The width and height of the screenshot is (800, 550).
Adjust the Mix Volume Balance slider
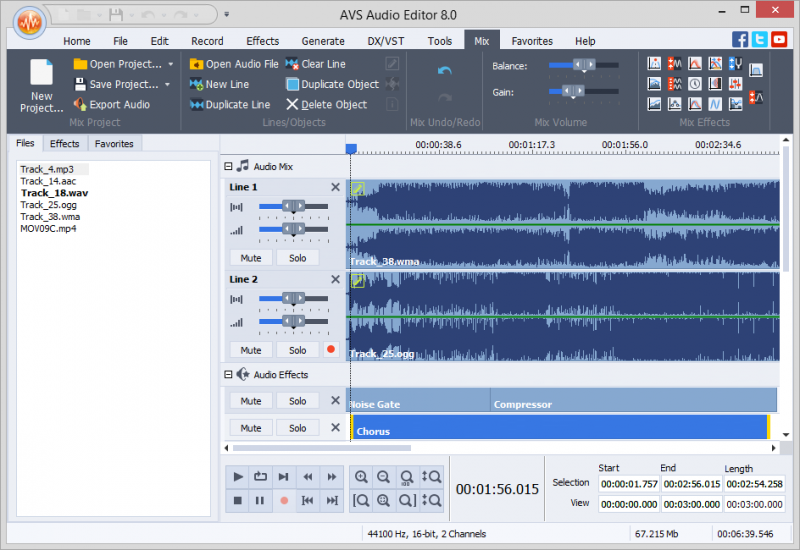pos(584,65)
